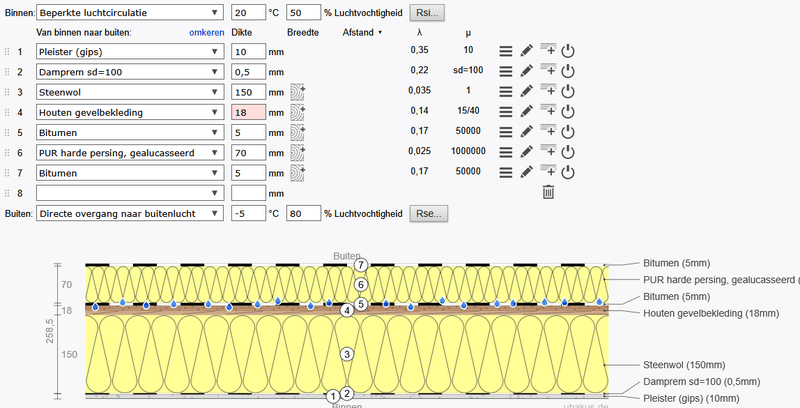Select circled marker 6 in the cross-section
Image resolution: width=800 pixels, height=408 pixels.
click(x=361, y=285)
